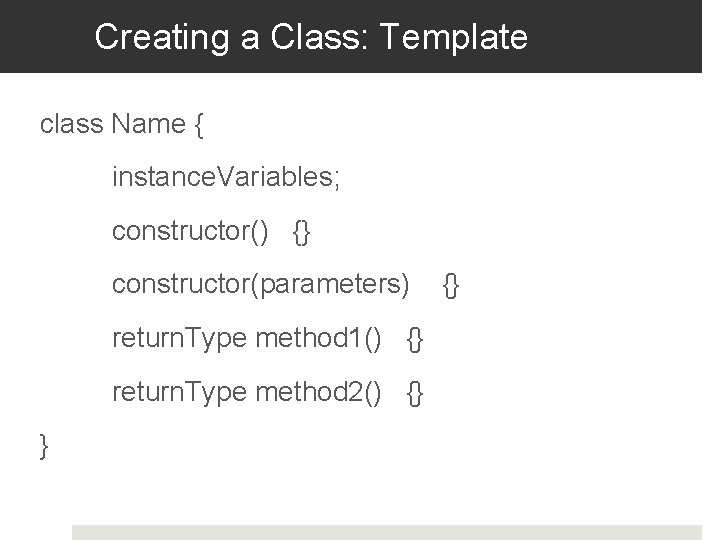The image size is (720, 540).
Task: Click the "method1()" text
Action: coord(319,338)
